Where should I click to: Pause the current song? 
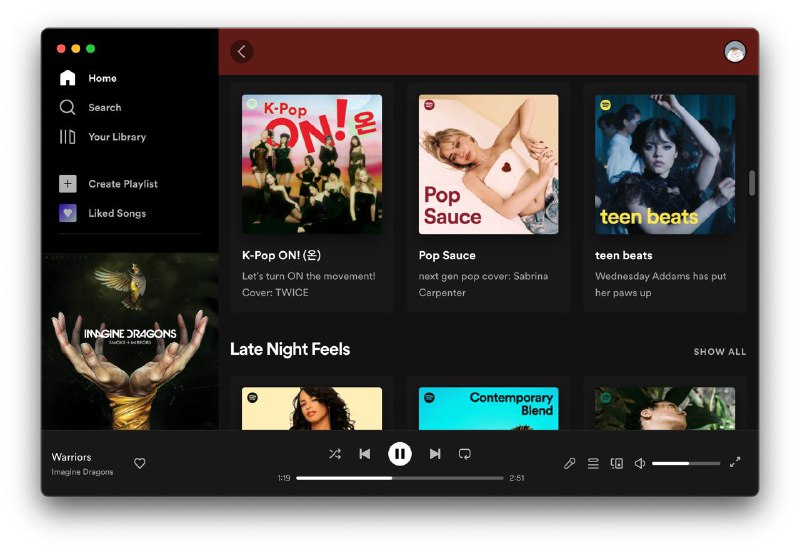(x=400, y=454)
